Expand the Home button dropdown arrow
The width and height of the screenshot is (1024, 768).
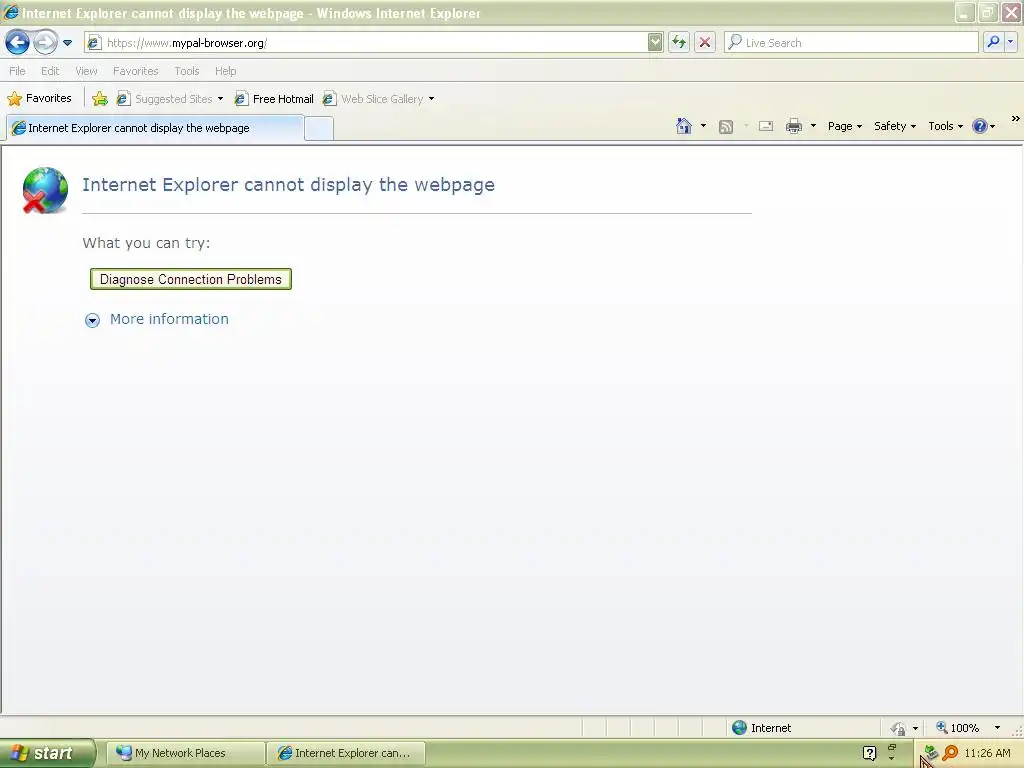[x=703, y=126]
